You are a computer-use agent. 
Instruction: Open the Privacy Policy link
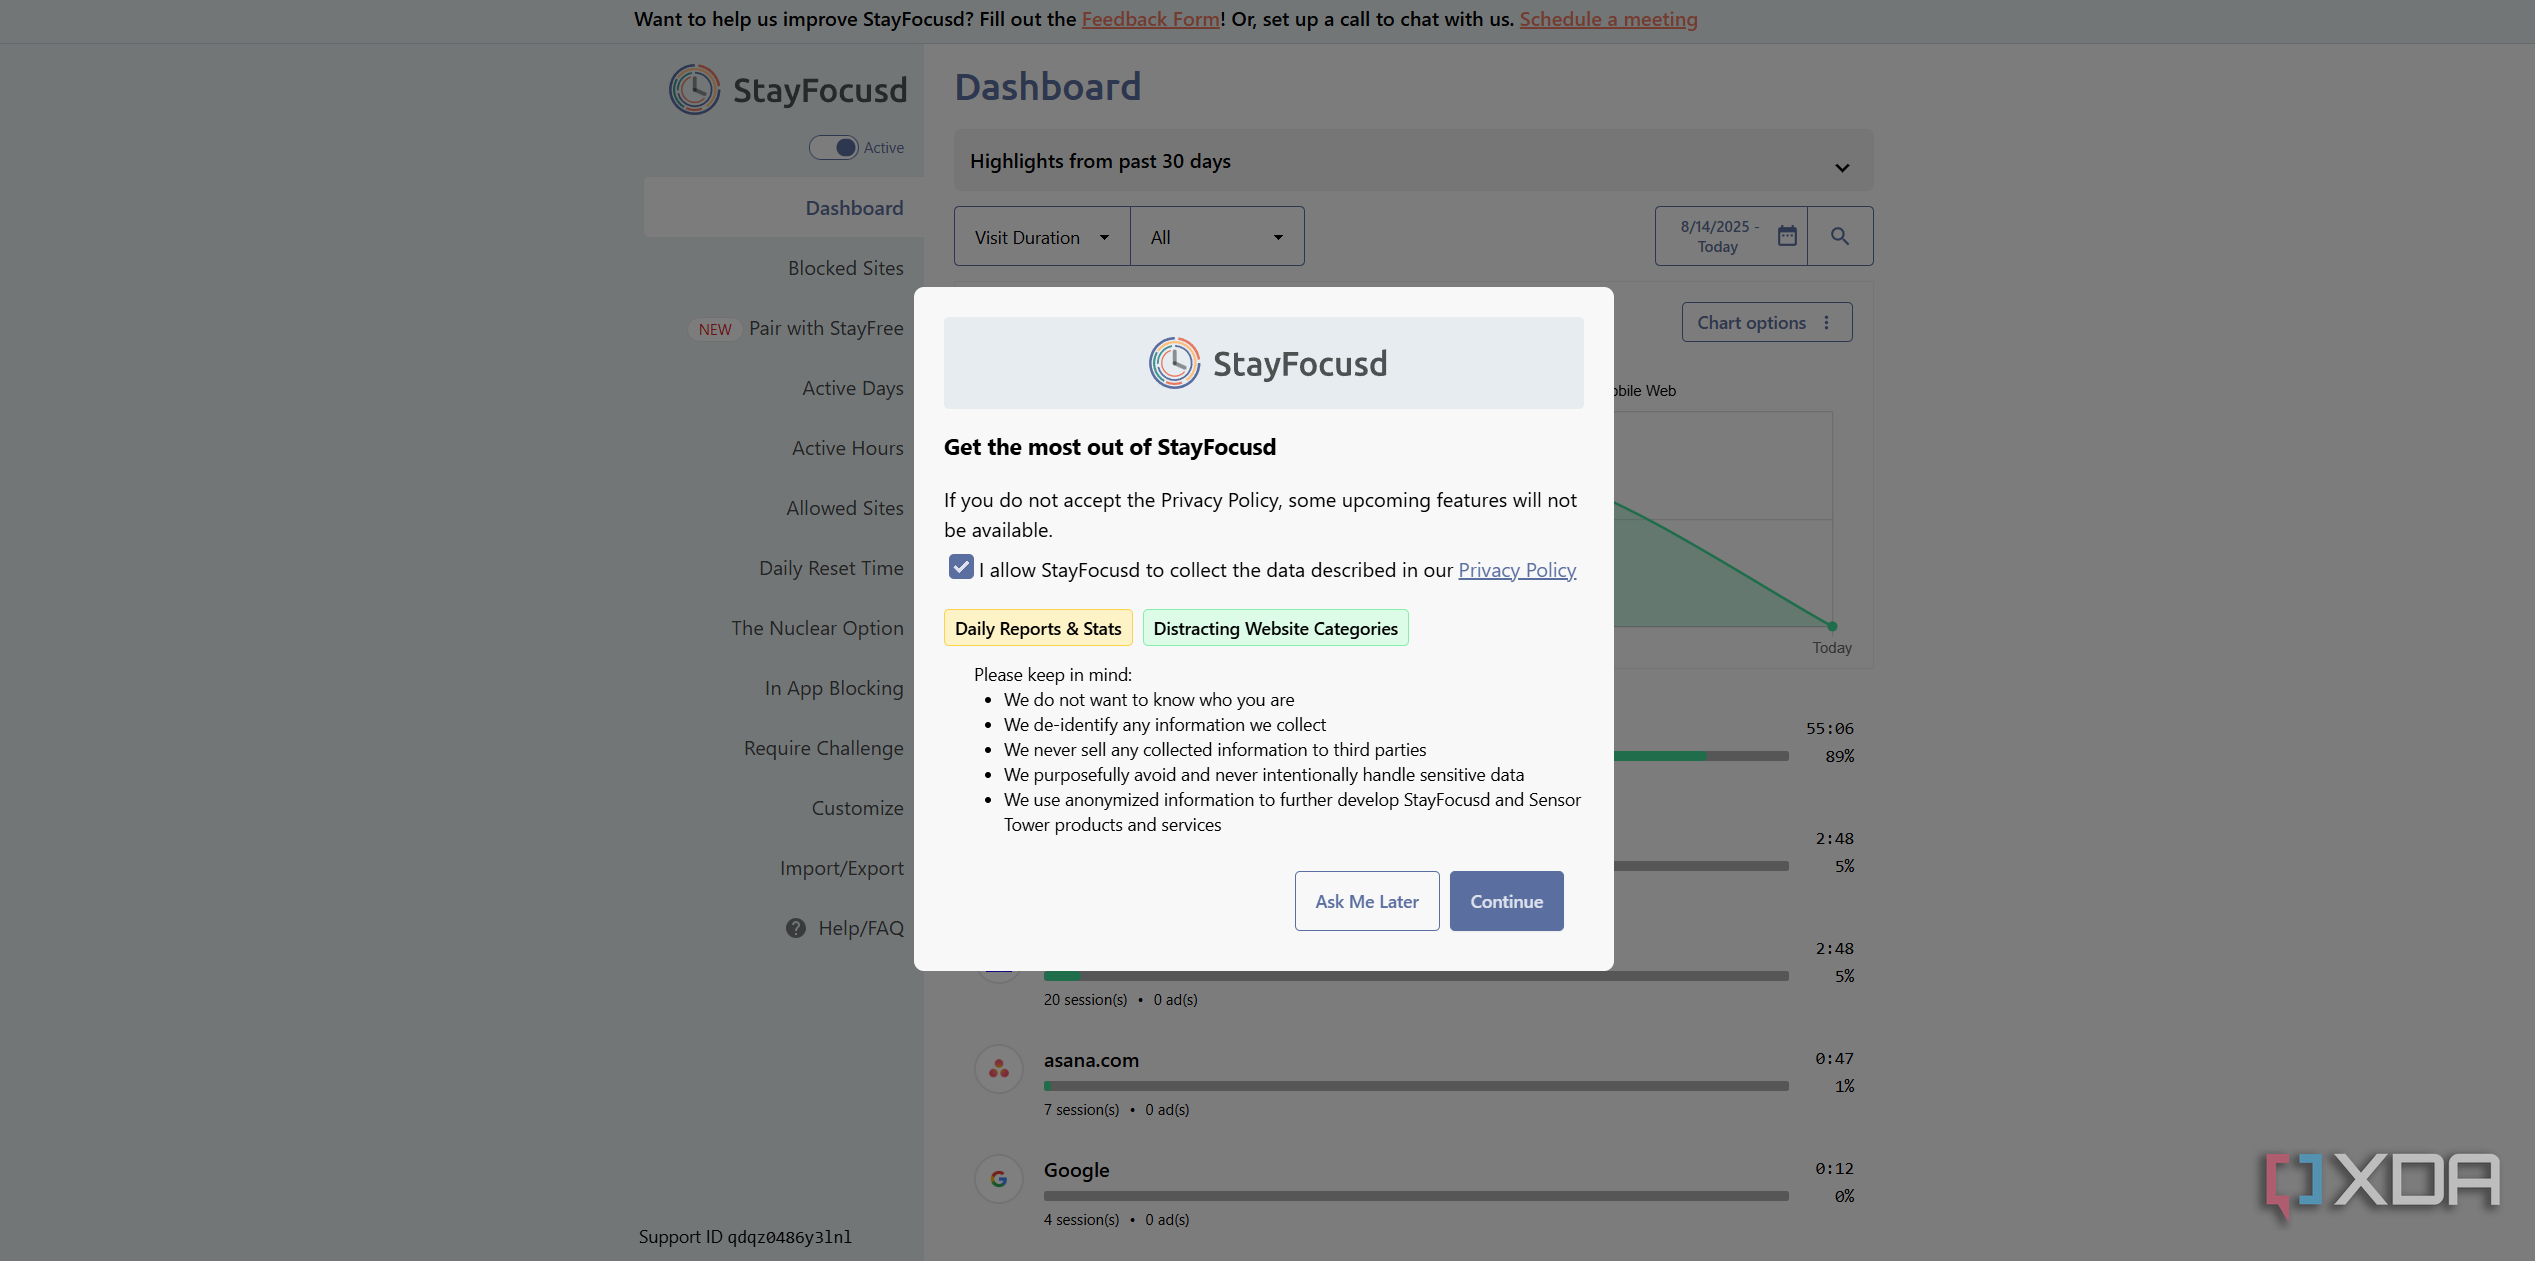[1517, 570]
